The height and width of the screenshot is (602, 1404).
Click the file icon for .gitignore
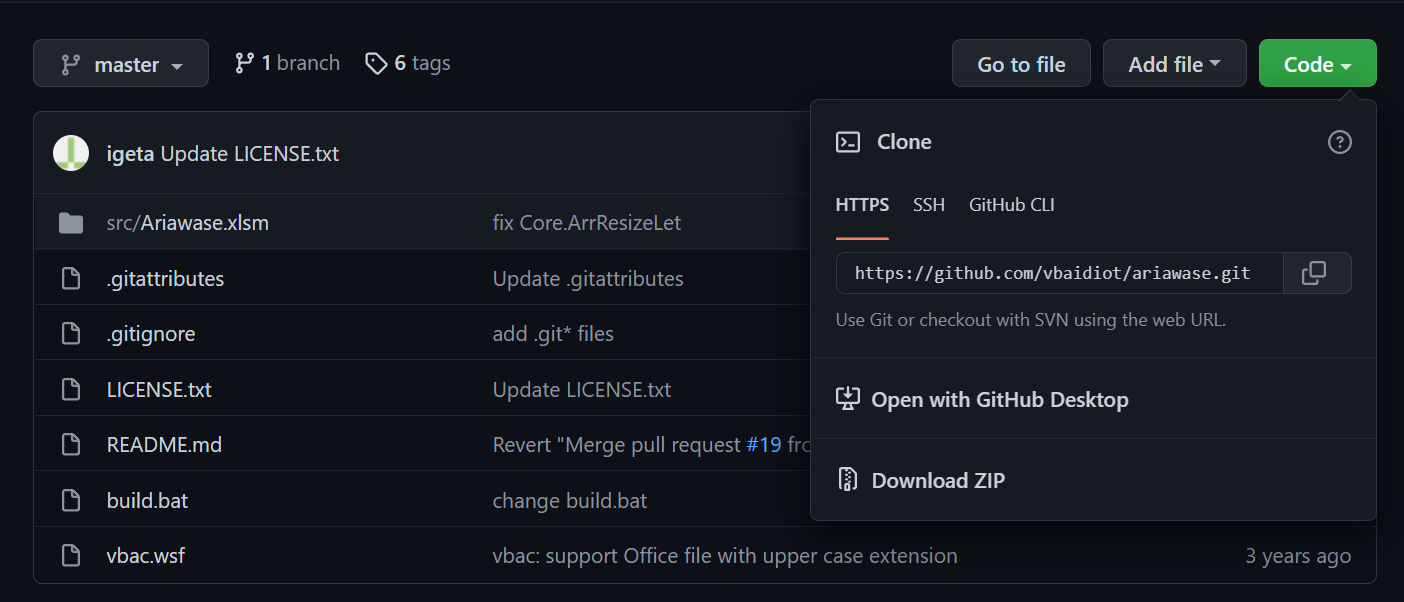coord(71,333)
